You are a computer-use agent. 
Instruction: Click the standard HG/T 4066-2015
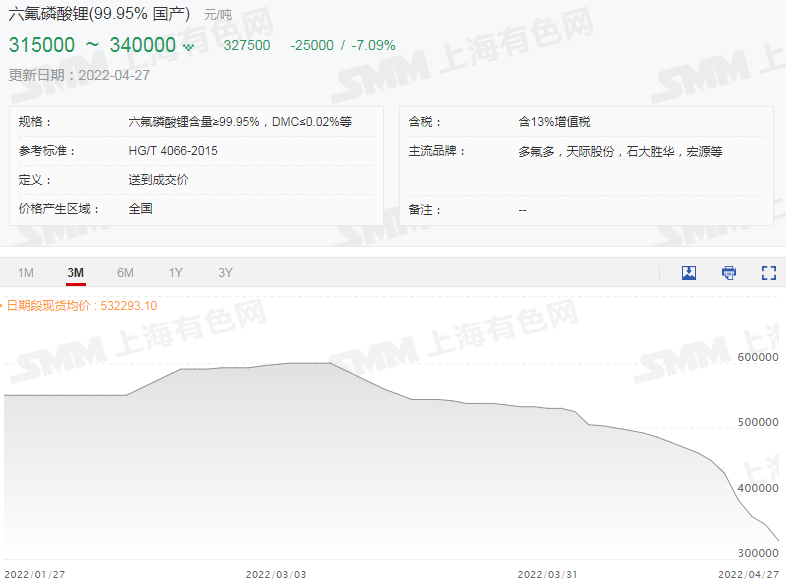173,151
